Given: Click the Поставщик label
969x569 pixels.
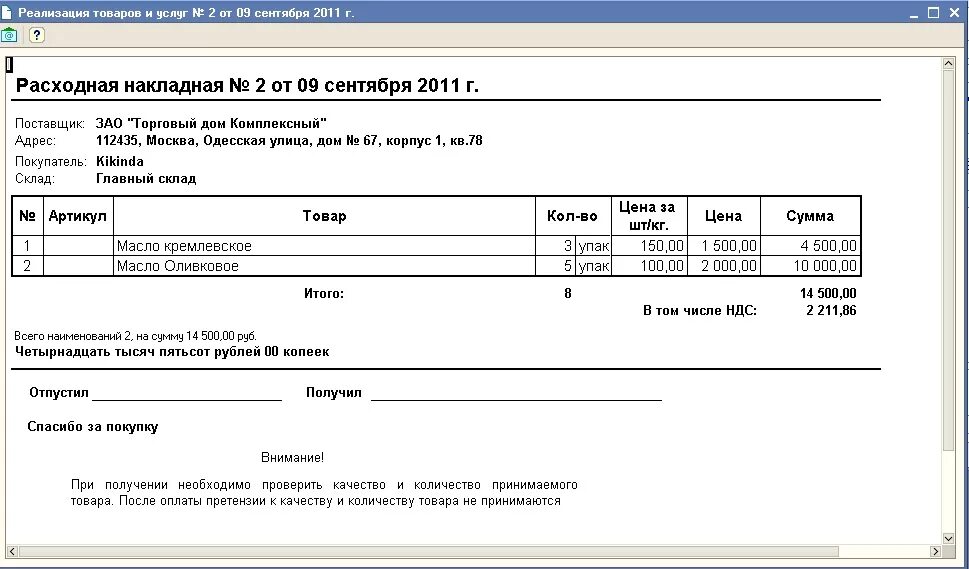Looking at the screenshot, I should pos(49,124).
